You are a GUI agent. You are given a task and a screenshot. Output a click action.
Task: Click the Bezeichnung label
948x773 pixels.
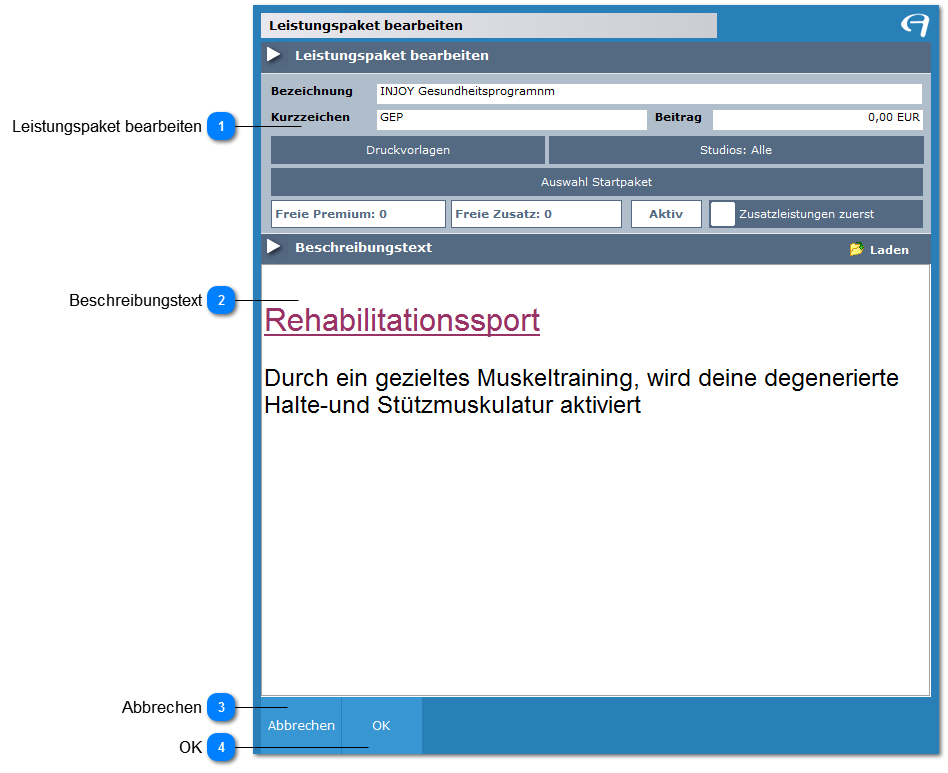[x=311, y=91]
